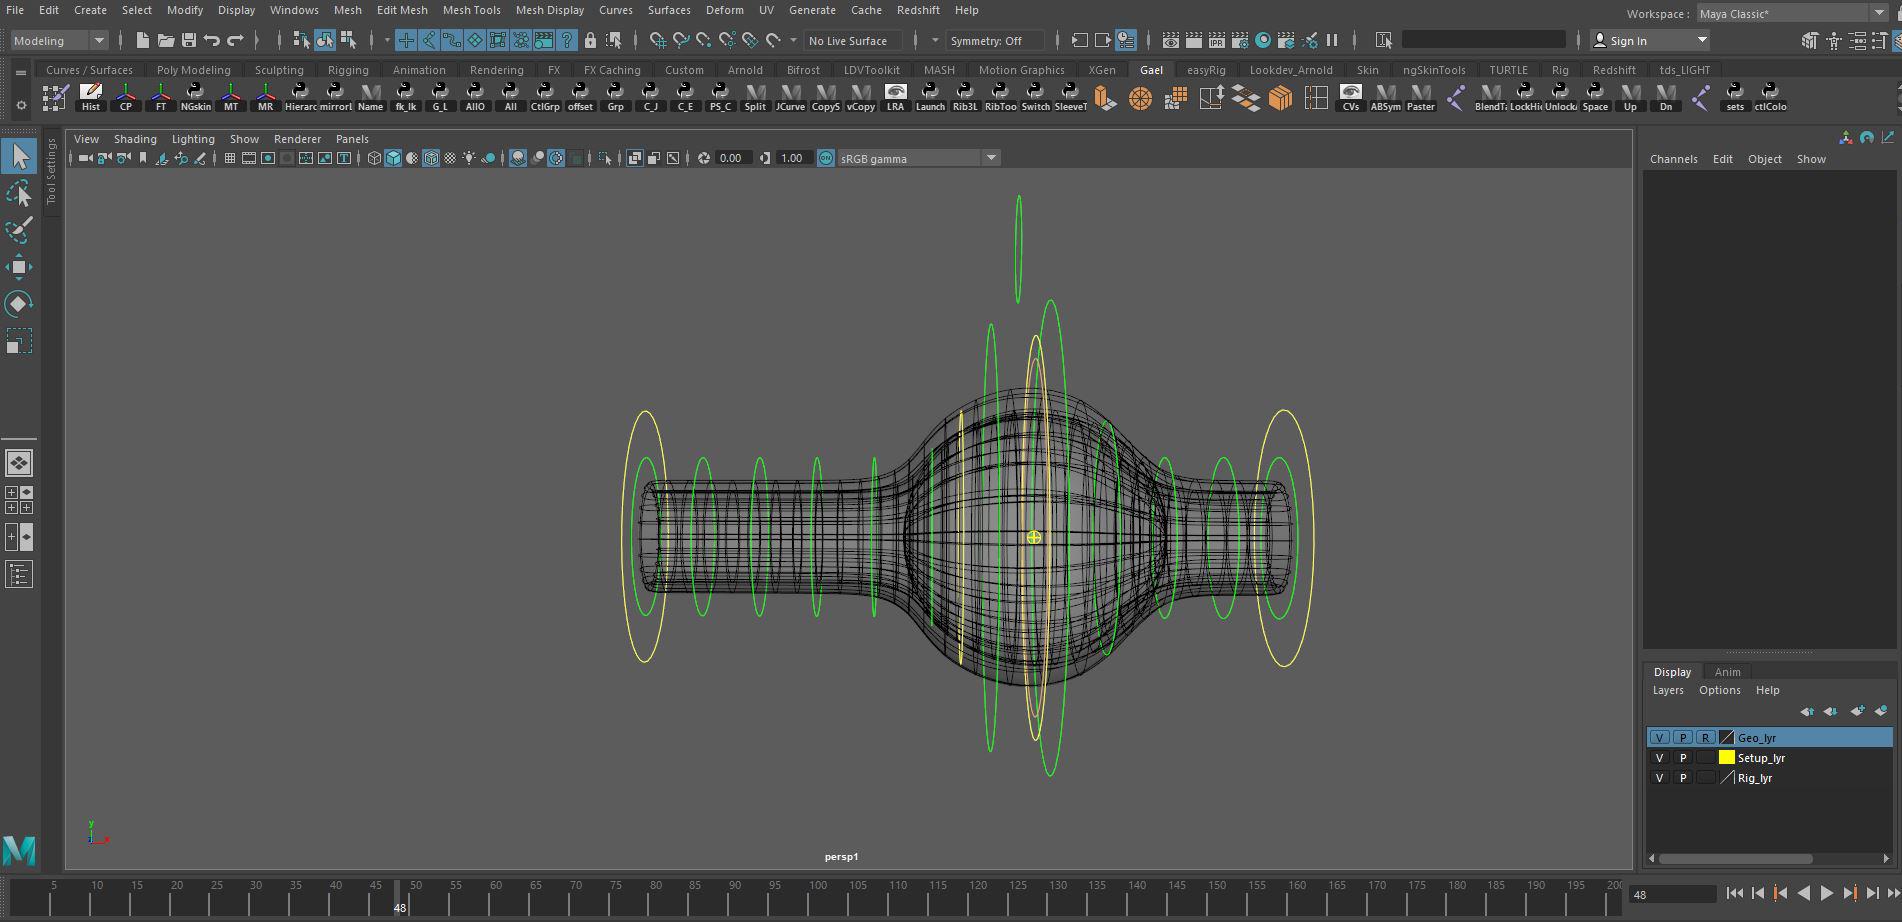
Task: Switch to the Rigging shelf tab
Action: (348, 70)
